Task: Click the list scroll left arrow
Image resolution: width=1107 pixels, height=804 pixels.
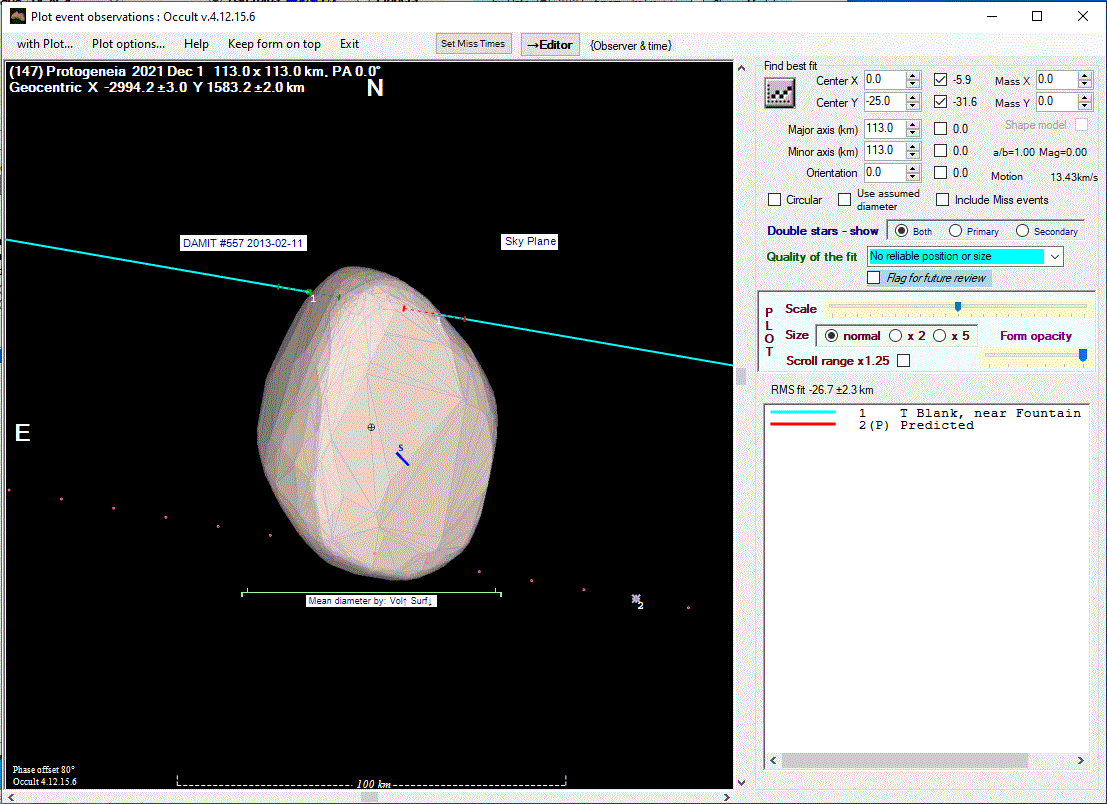Action: pyautogui.click(x=773, y=760)
